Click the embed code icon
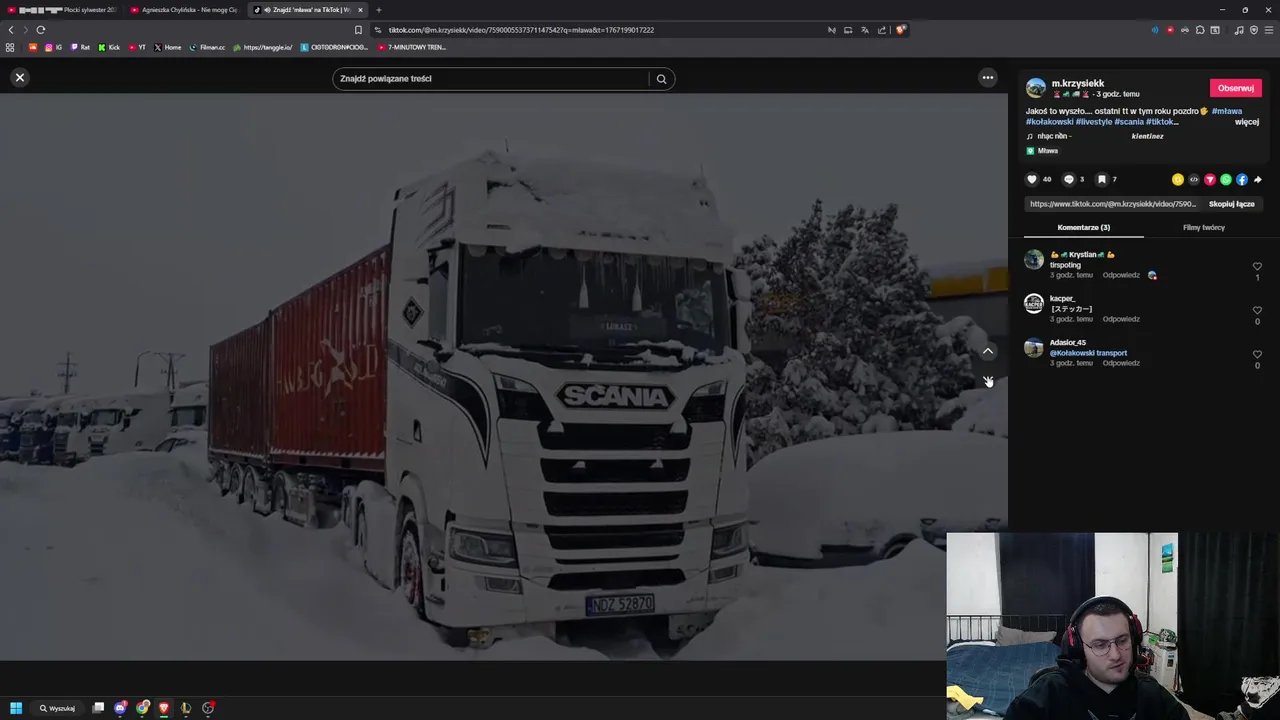The height and width of the screenshot is (720, 1280). tap(1194, 180)
